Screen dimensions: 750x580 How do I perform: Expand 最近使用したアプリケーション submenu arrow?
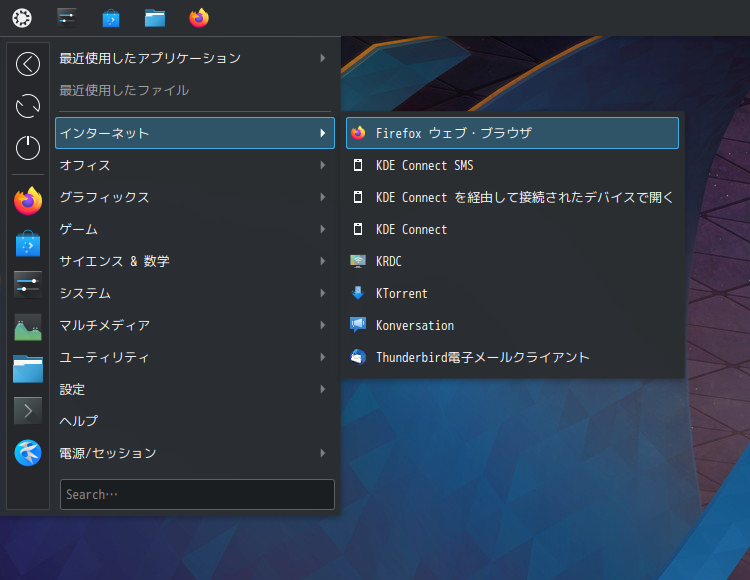click(x=323, y=58)
